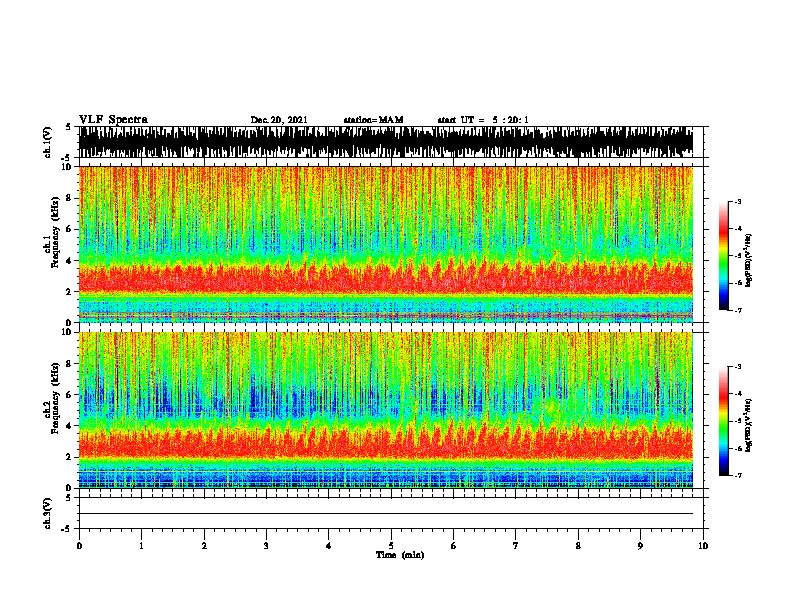Click the "ch.3(V)" axis label
This screenshot has height=612, width=792.
pyautogui.click(x=47, y=514)
